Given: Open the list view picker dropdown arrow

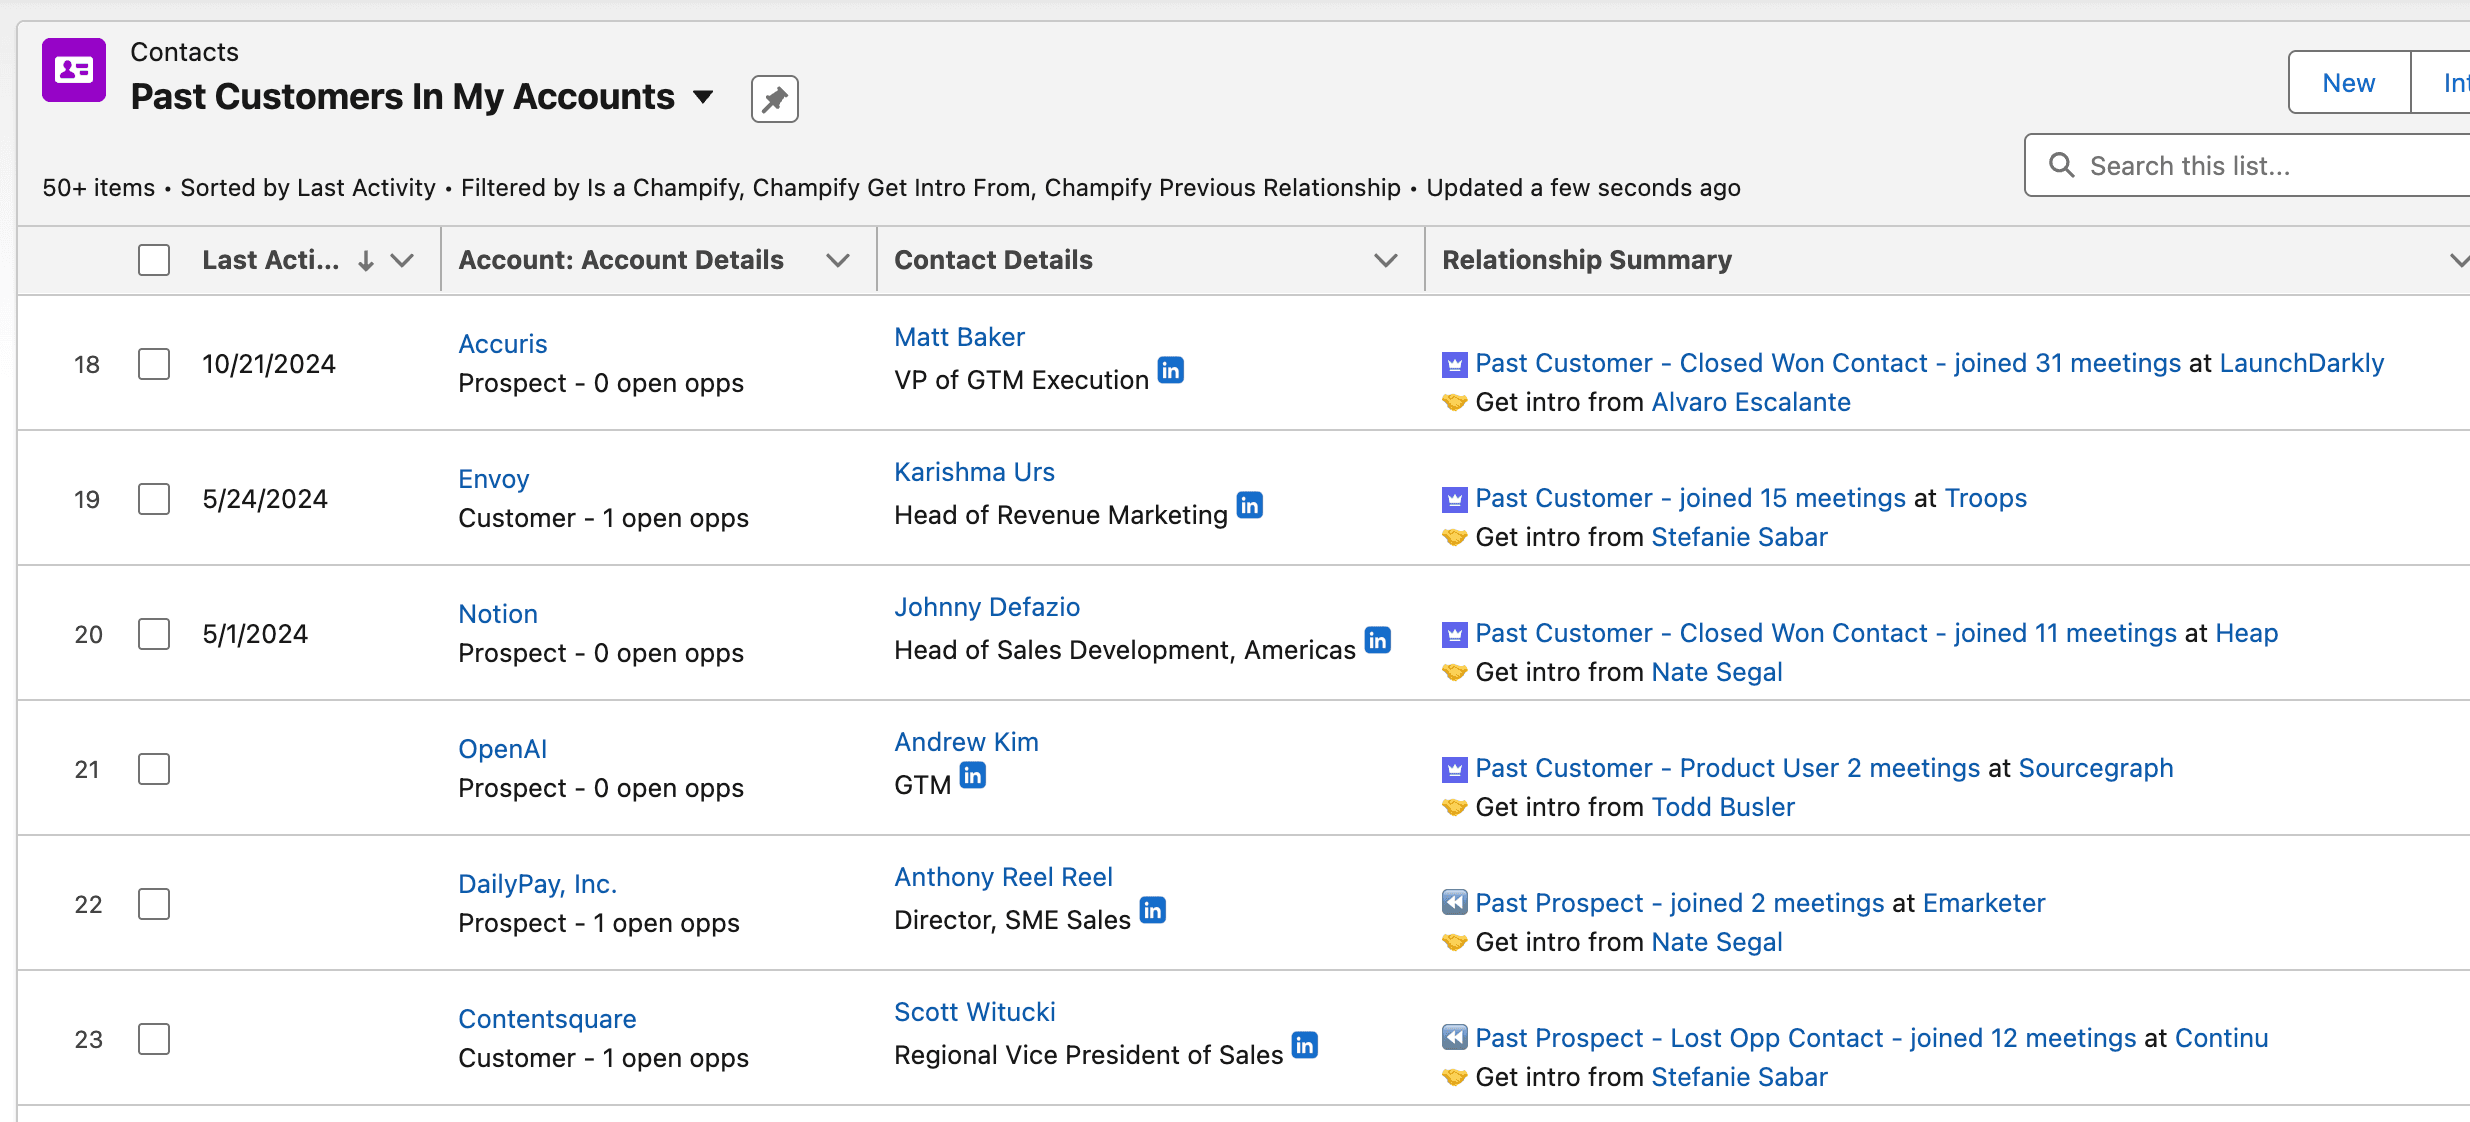Looking at the screenshot, I should [703, 97].
